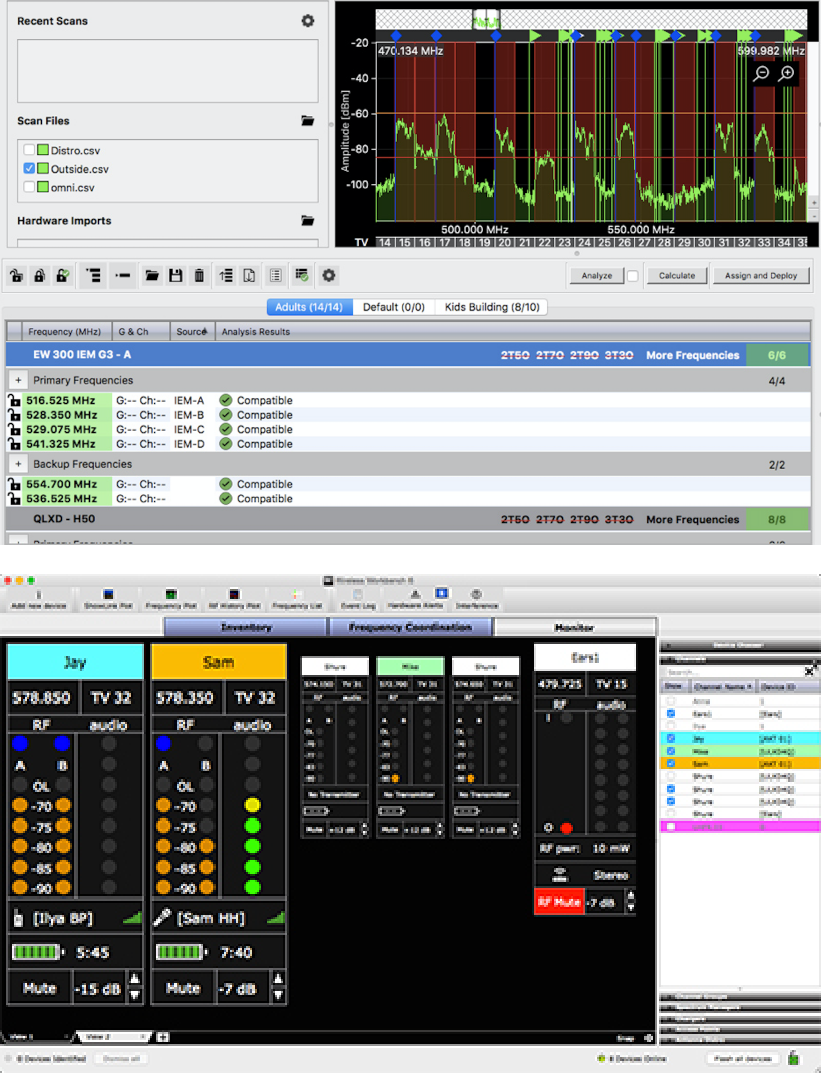Open the Inventory tab
Screen dimensions: 821x1073
point(246,627)
